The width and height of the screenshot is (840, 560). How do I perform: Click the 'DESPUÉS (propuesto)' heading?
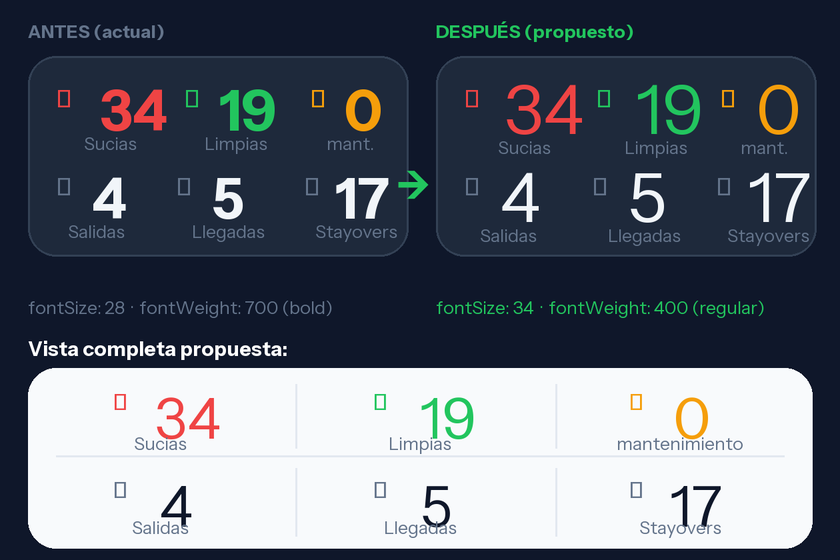534,32
